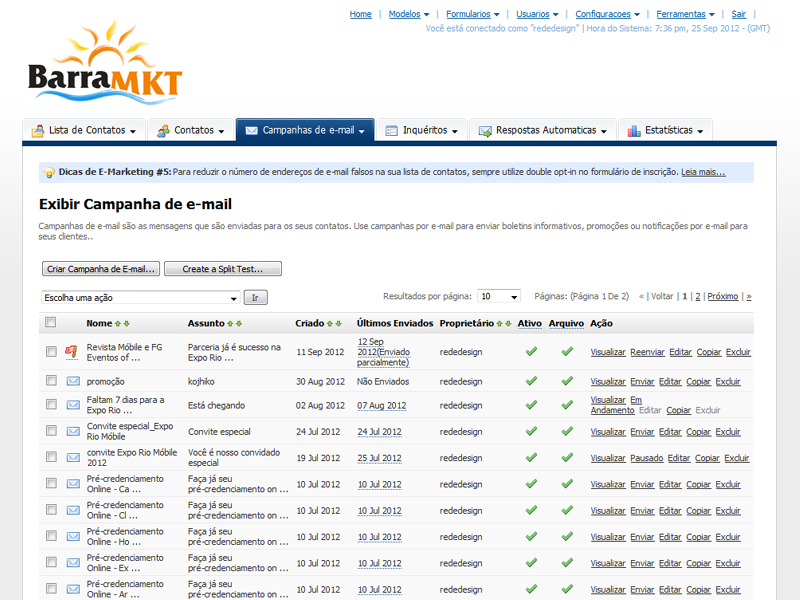Viewport: 800px width, 600px height.
Task: Click Reenviar for Revista Móbile e FG Eventos
Action: pyautogui.click(x=647, y=352)
